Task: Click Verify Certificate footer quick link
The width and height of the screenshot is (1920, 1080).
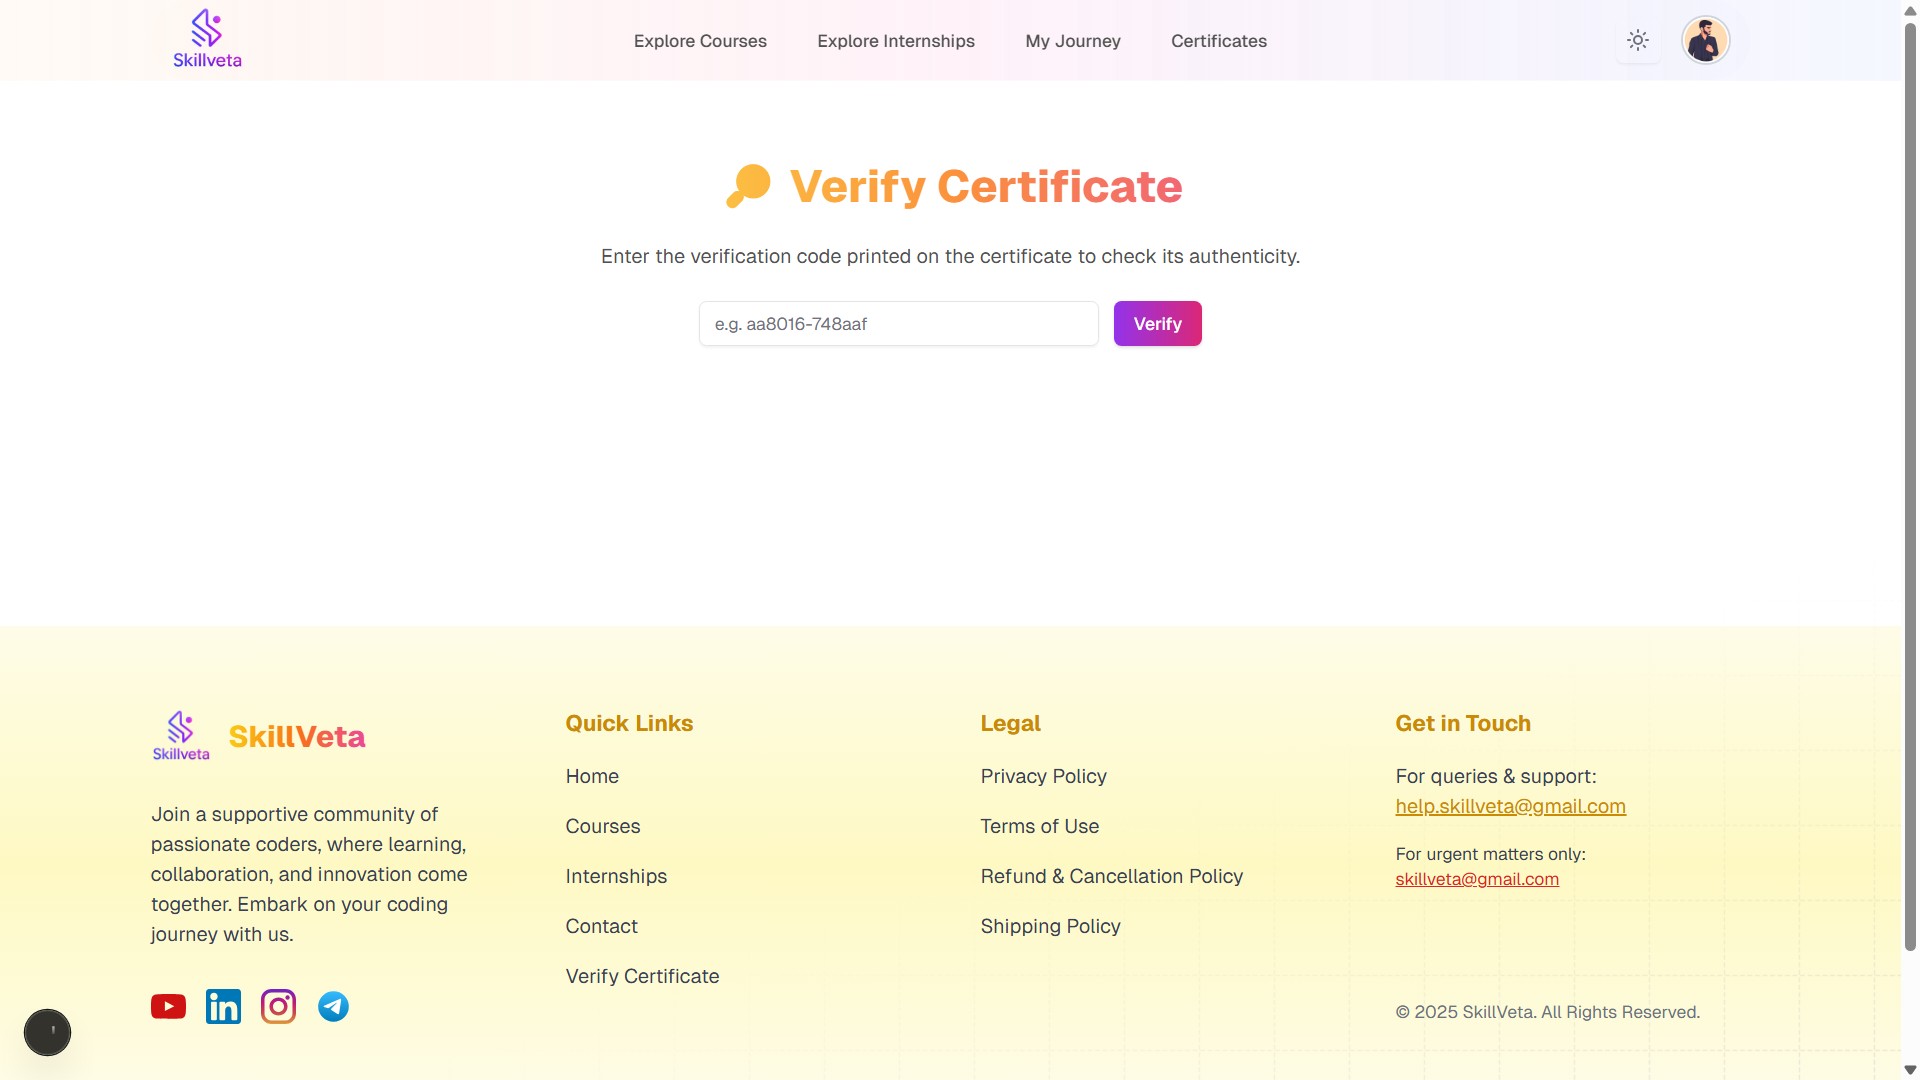Action: (x=642, y=976)
